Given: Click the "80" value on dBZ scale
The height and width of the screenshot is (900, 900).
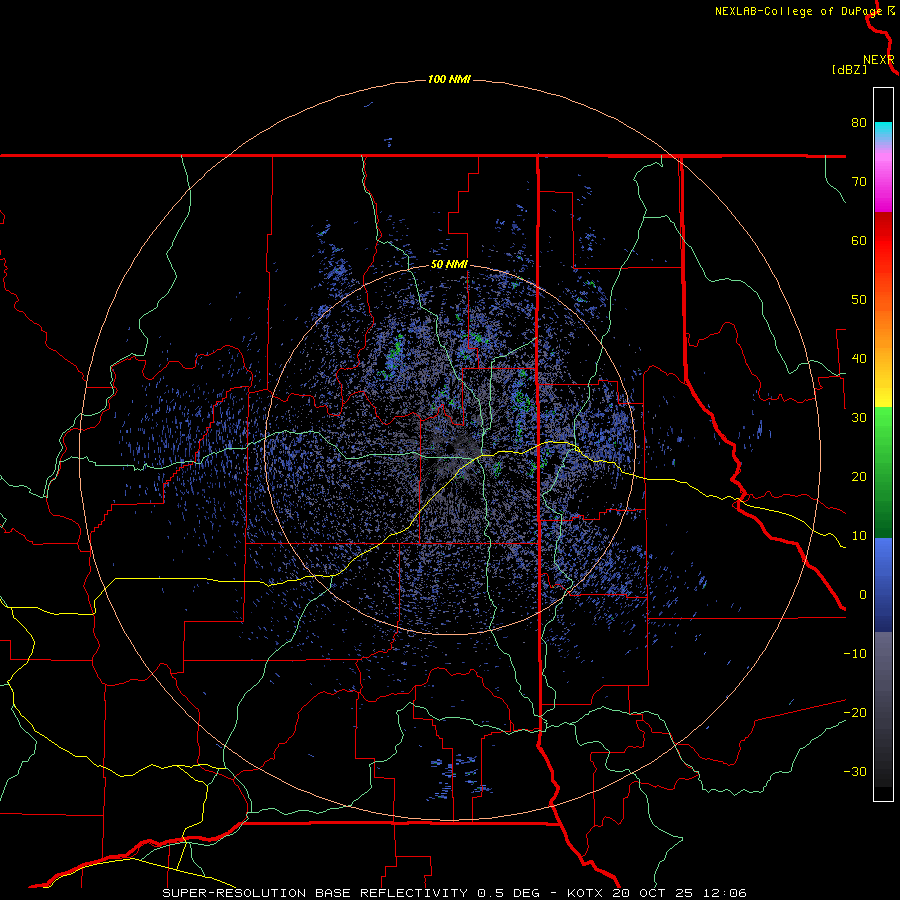Looking at the screenshot, I should point(859,123).
